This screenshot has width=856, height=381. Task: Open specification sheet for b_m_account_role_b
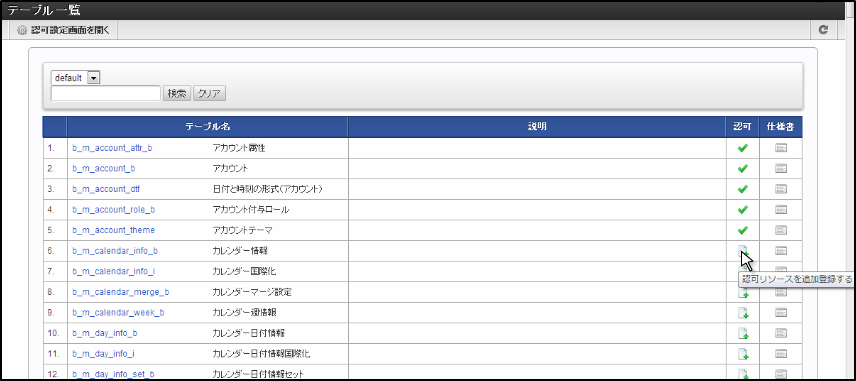[x=781, y=210]
